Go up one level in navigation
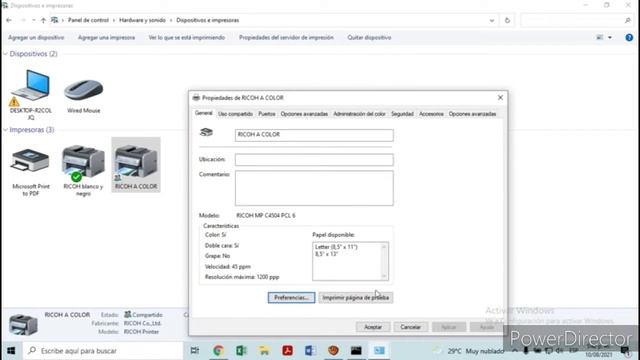The width and height of the screenshot is (640, 360). coord(43,20)
